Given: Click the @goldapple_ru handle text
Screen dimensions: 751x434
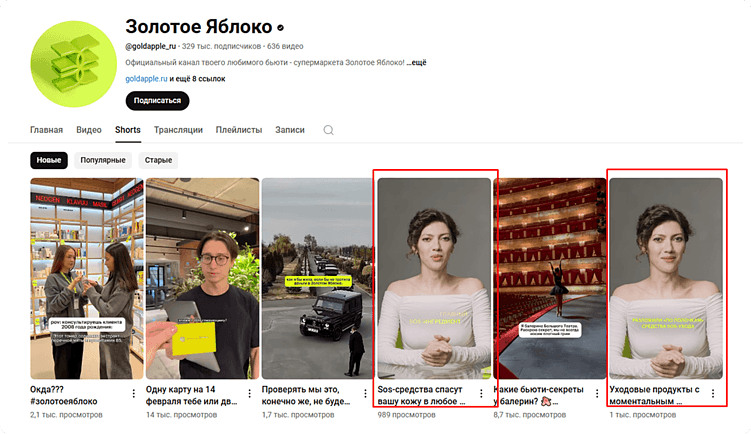Looking at the screenshot, I should [151, 46].
